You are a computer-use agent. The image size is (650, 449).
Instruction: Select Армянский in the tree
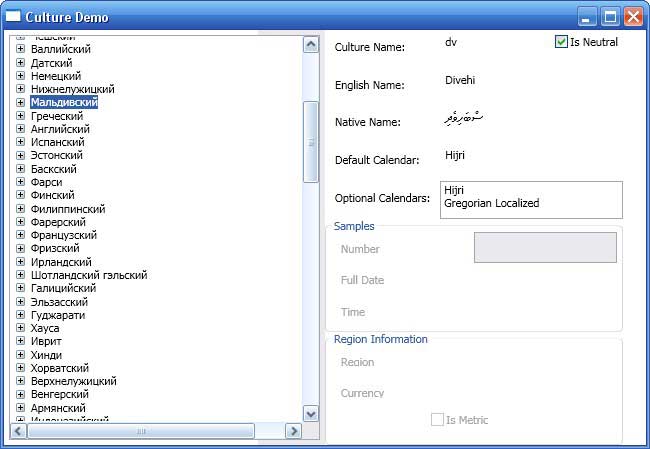coord(58,408)
